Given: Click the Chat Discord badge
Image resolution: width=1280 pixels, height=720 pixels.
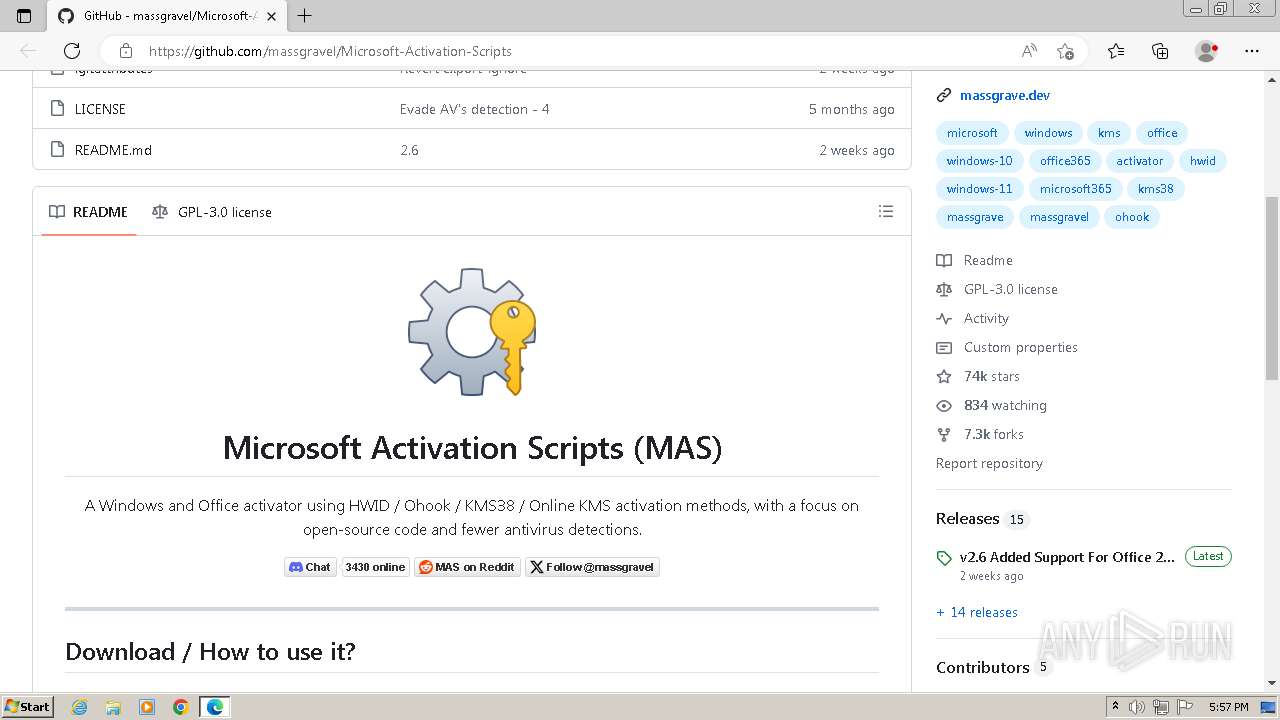Looking at the screenshot, I should click(310, 567).
